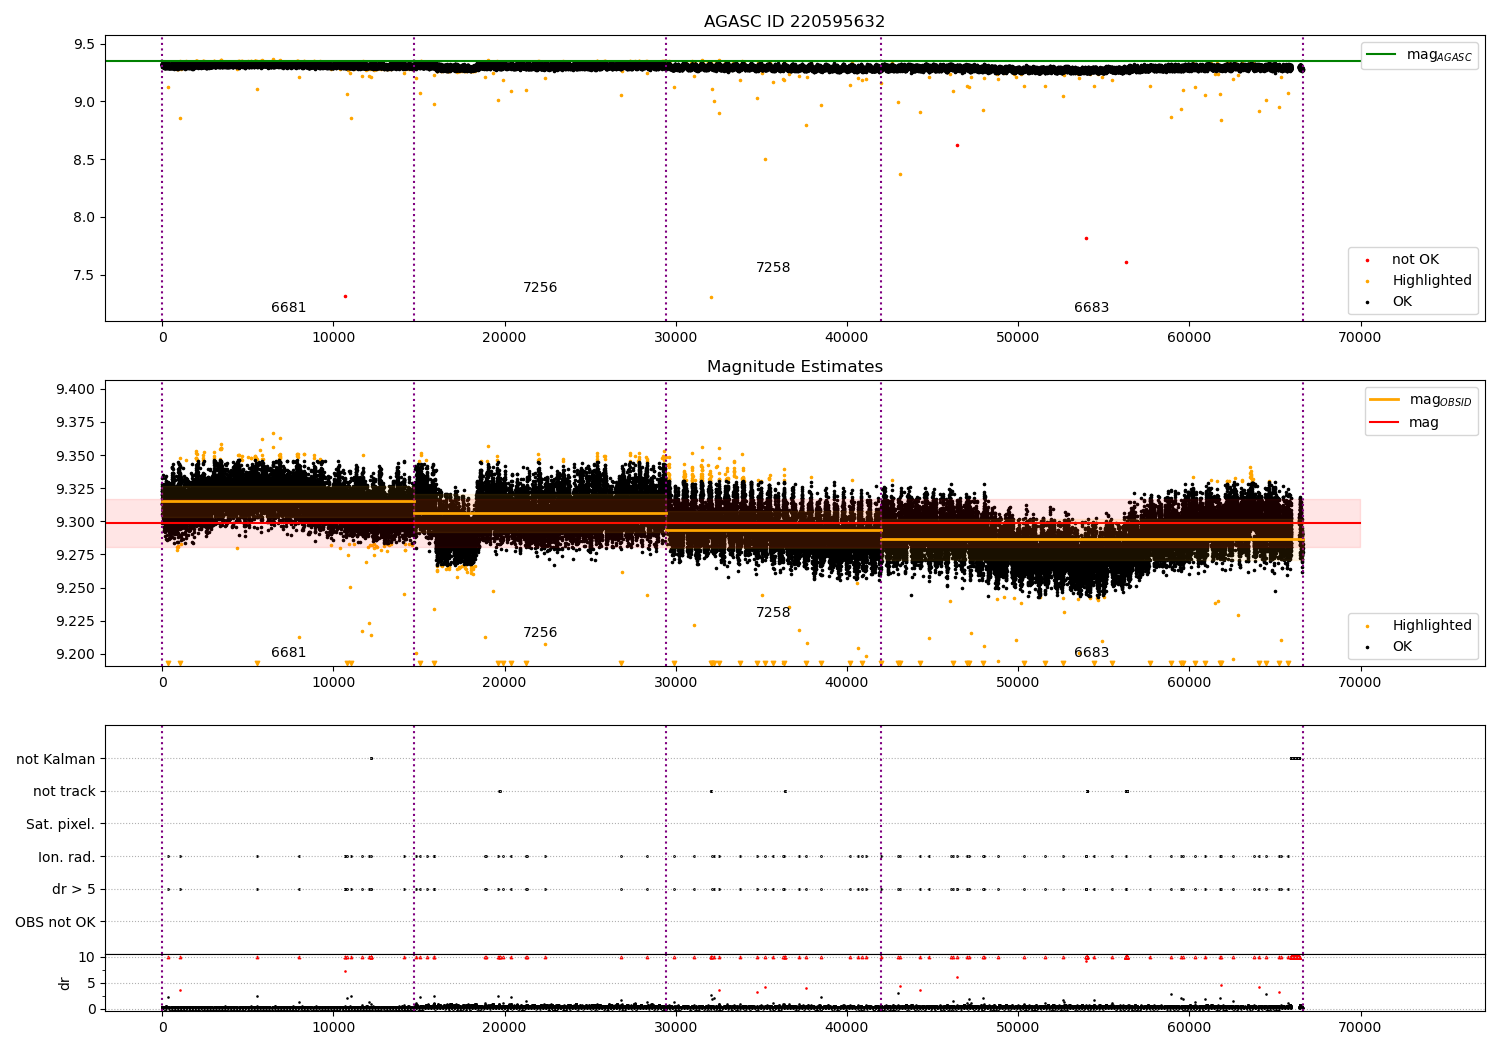Click the 30000 x-tick of the top panel

coord(676,338)
